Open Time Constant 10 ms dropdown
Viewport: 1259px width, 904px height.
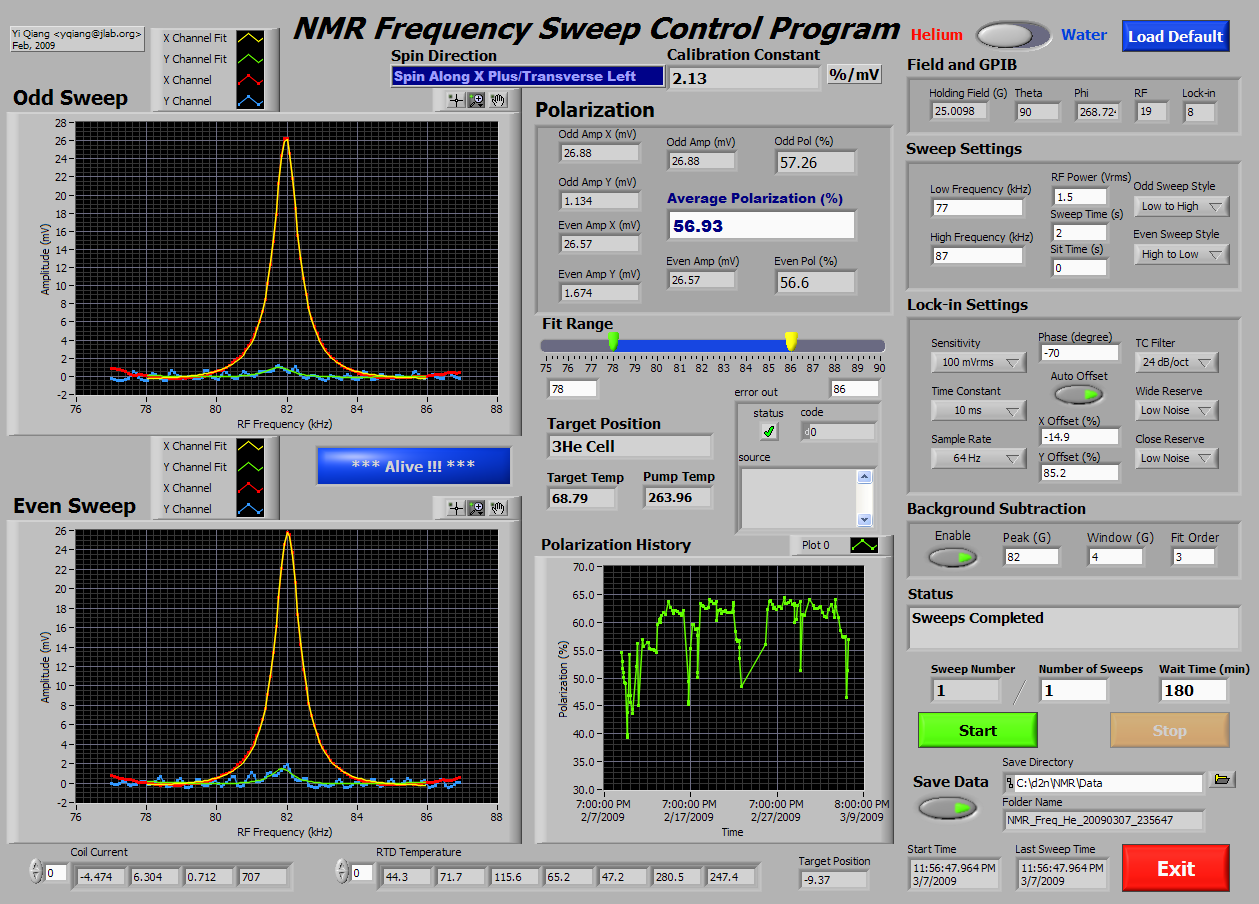[x=979, y=410]
